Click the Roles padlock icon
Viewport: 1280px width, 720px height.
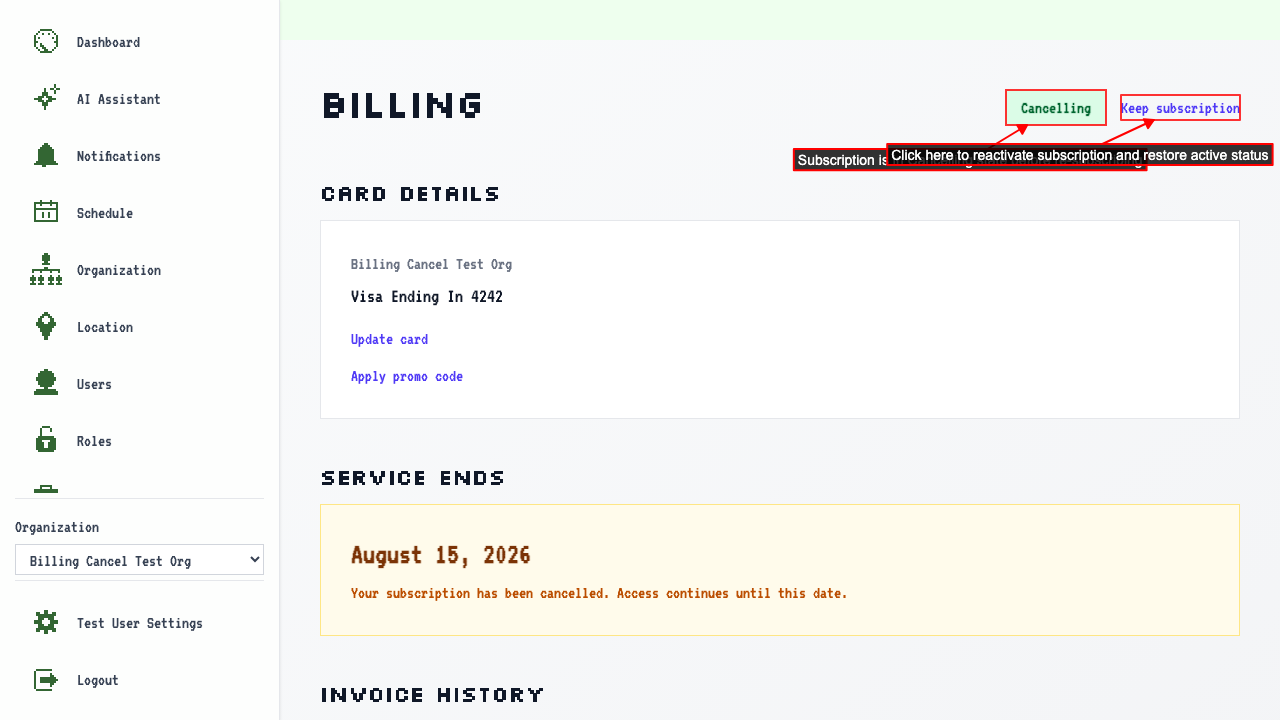pos(46,440)
